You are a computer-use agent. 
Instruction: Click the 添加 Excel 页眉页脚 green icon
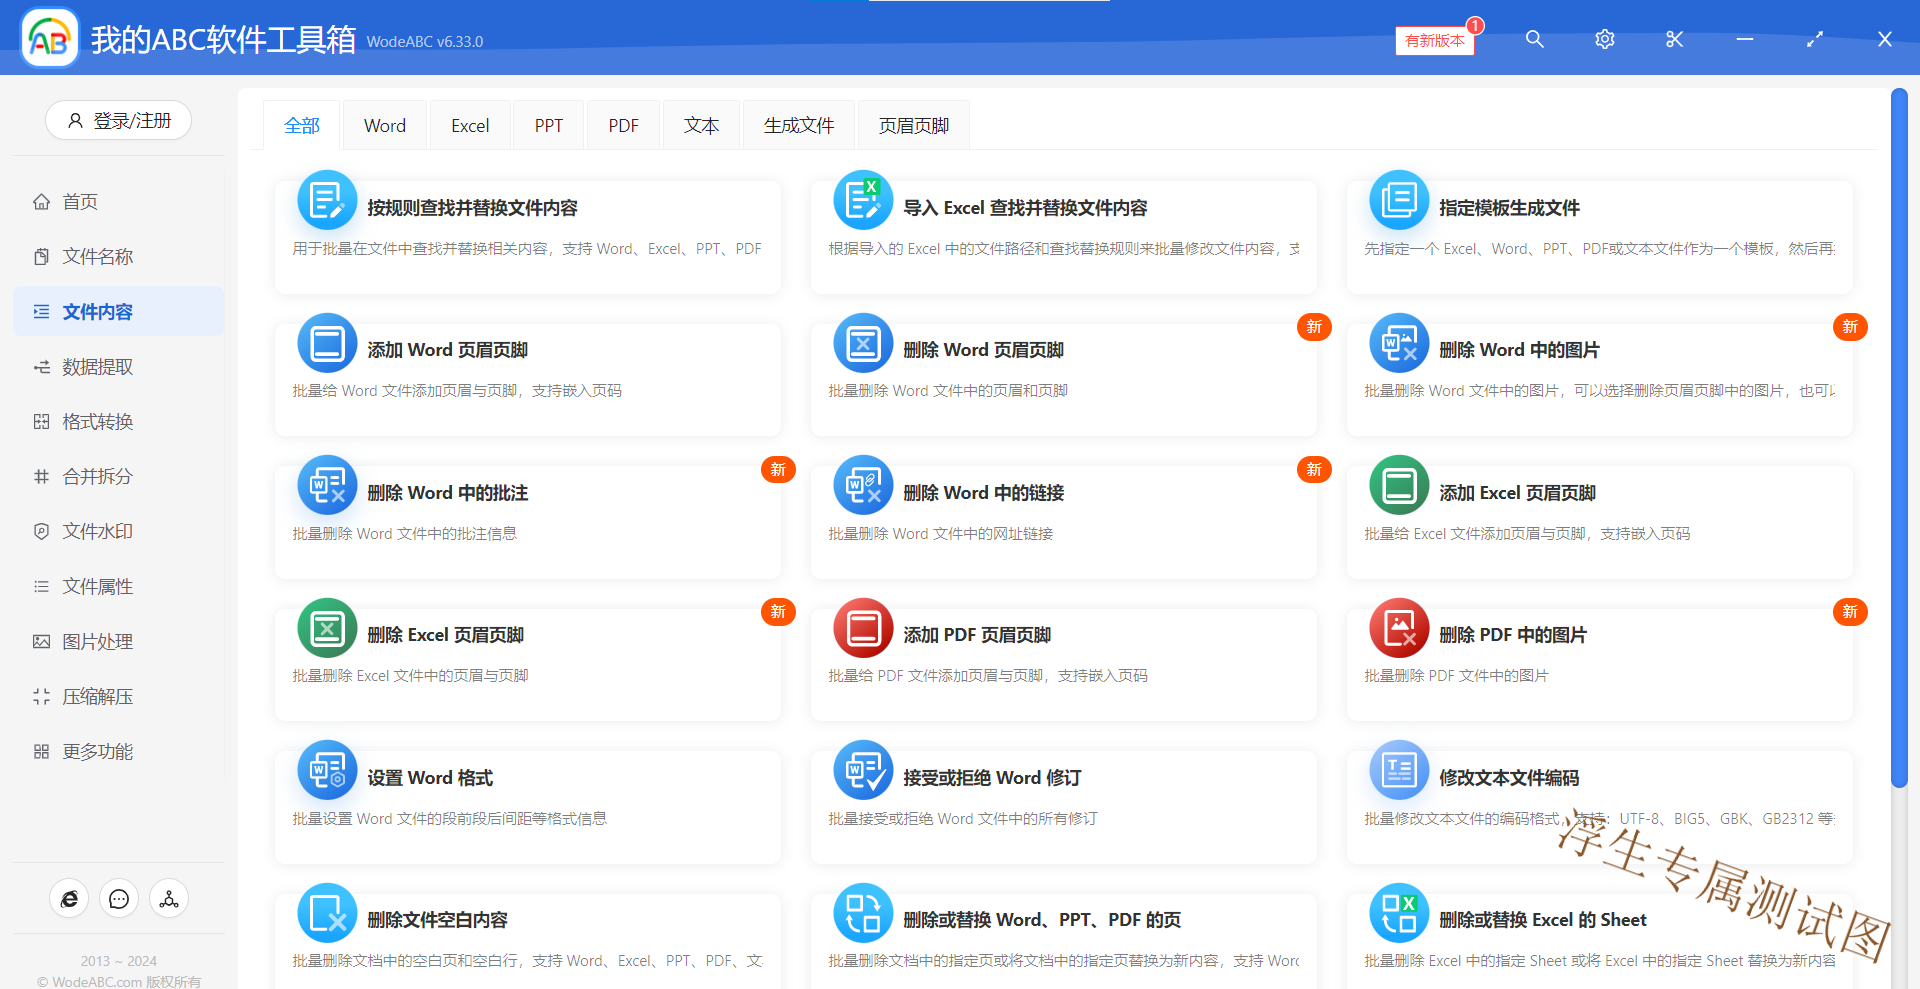coord(1398,487)
